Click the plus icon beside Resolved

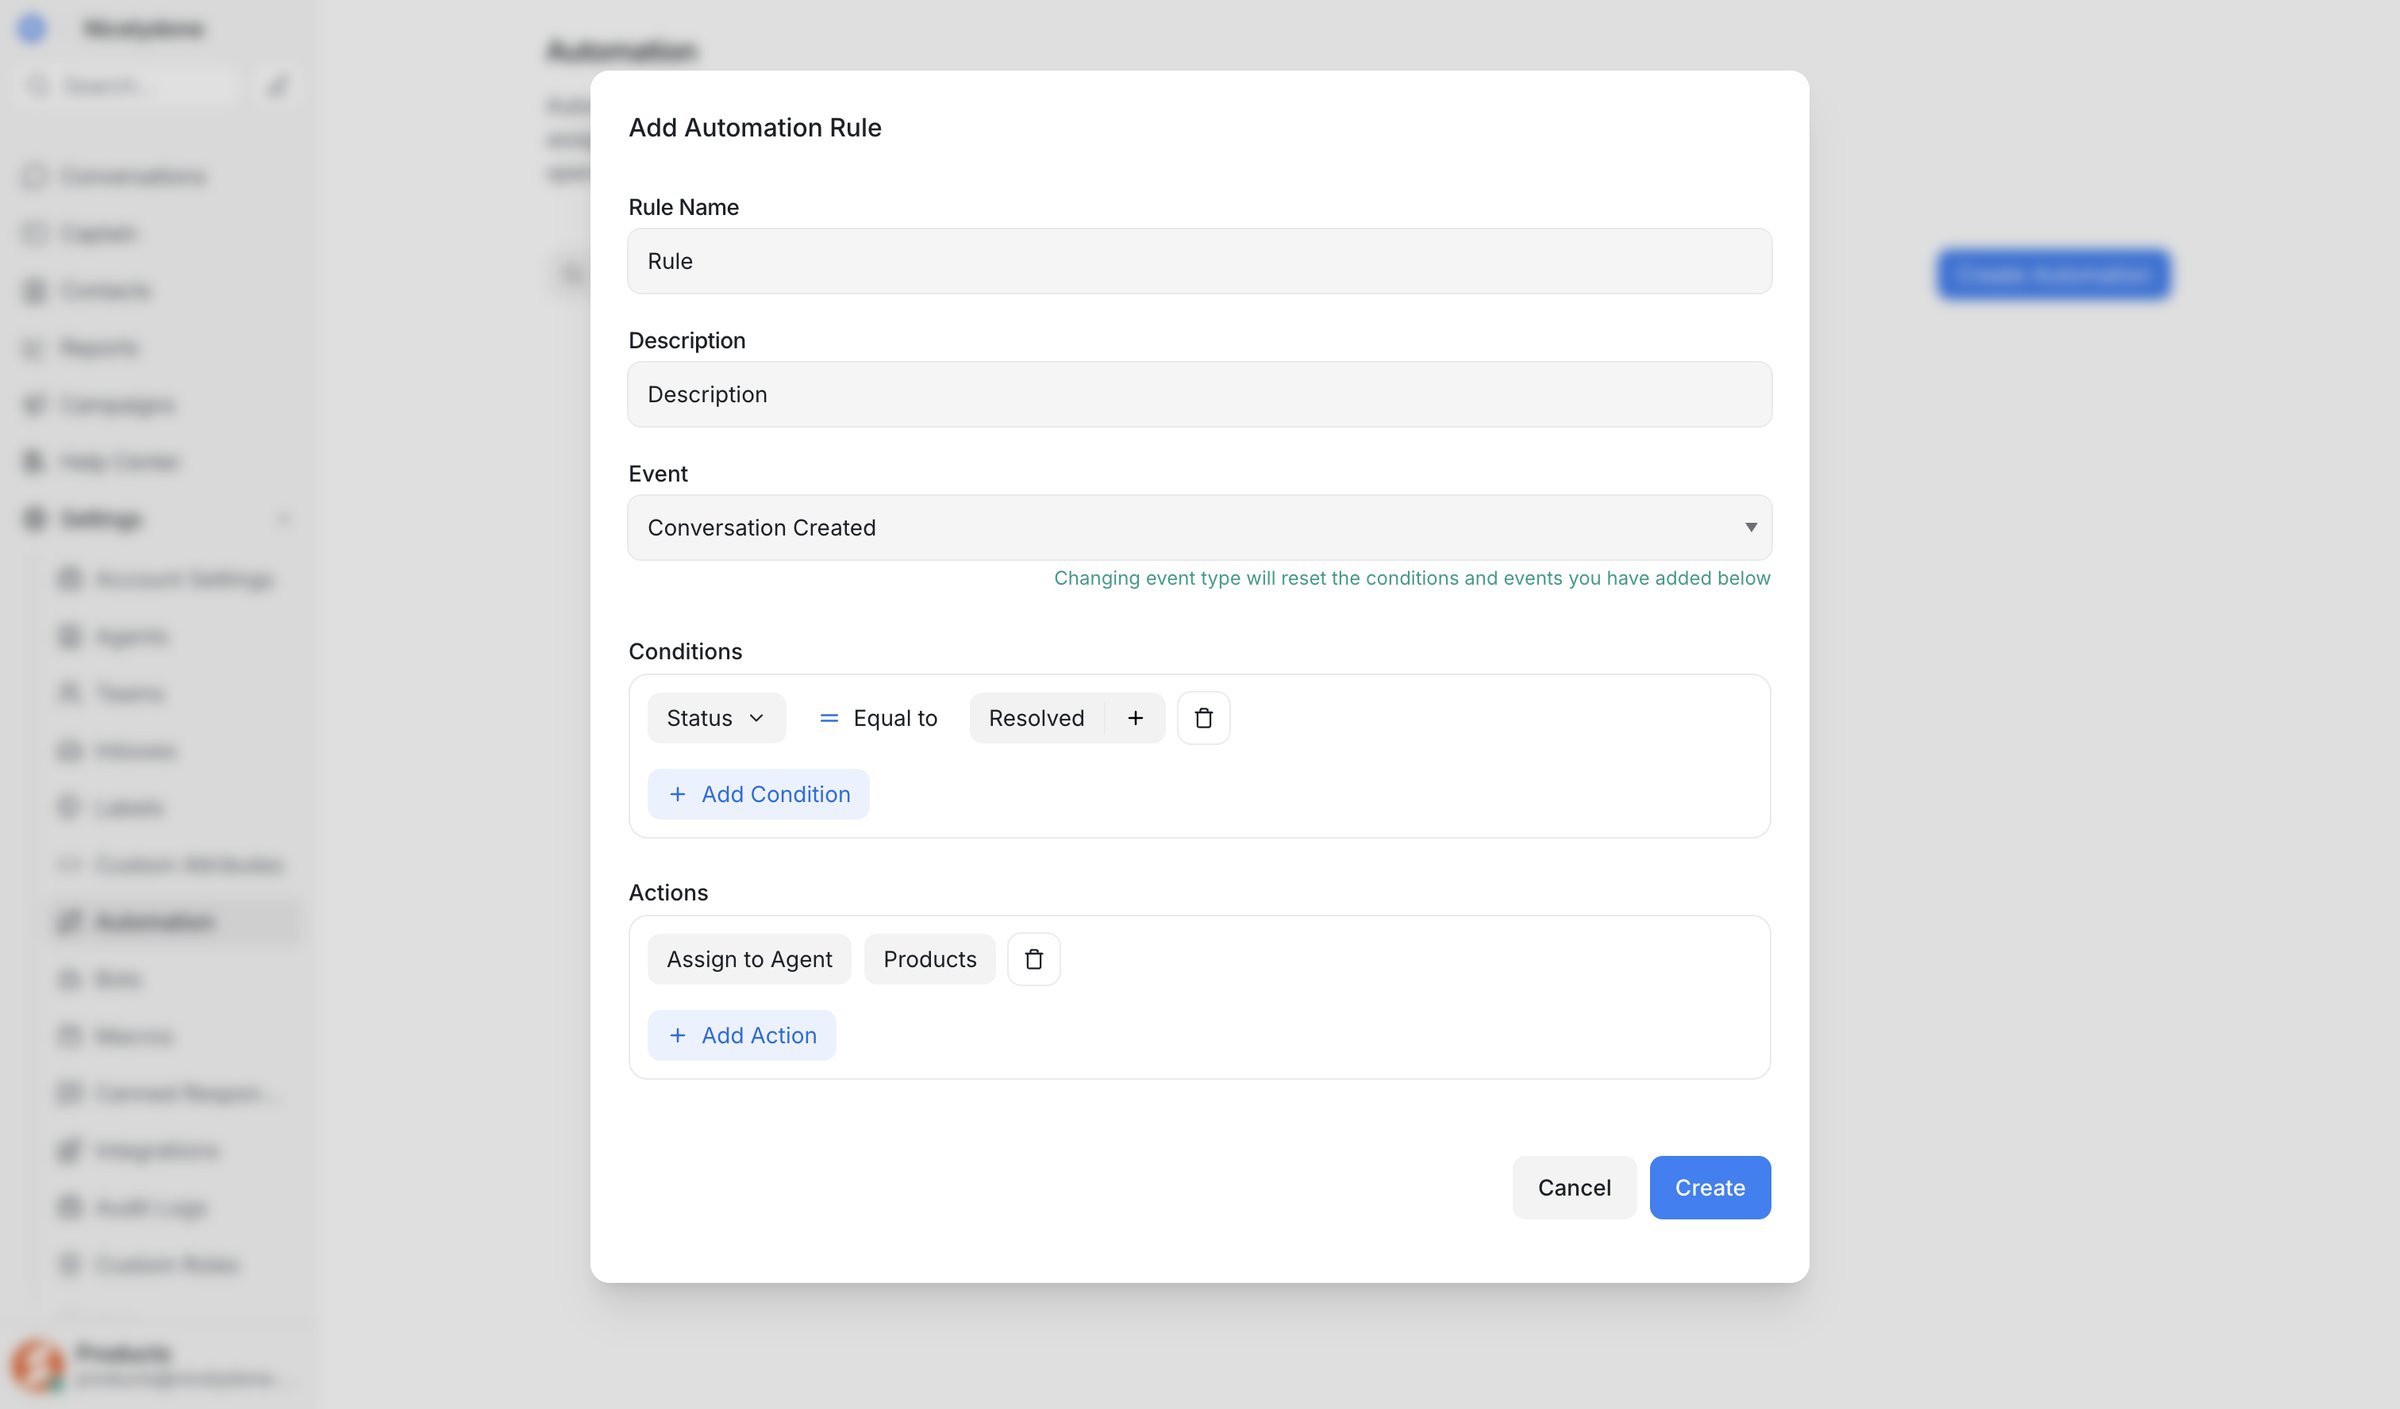1135,718
